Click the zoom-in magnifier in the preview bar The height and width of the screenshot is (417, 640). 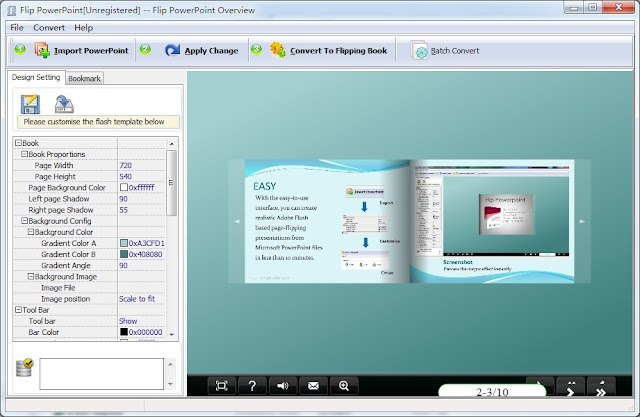point(344,386)
